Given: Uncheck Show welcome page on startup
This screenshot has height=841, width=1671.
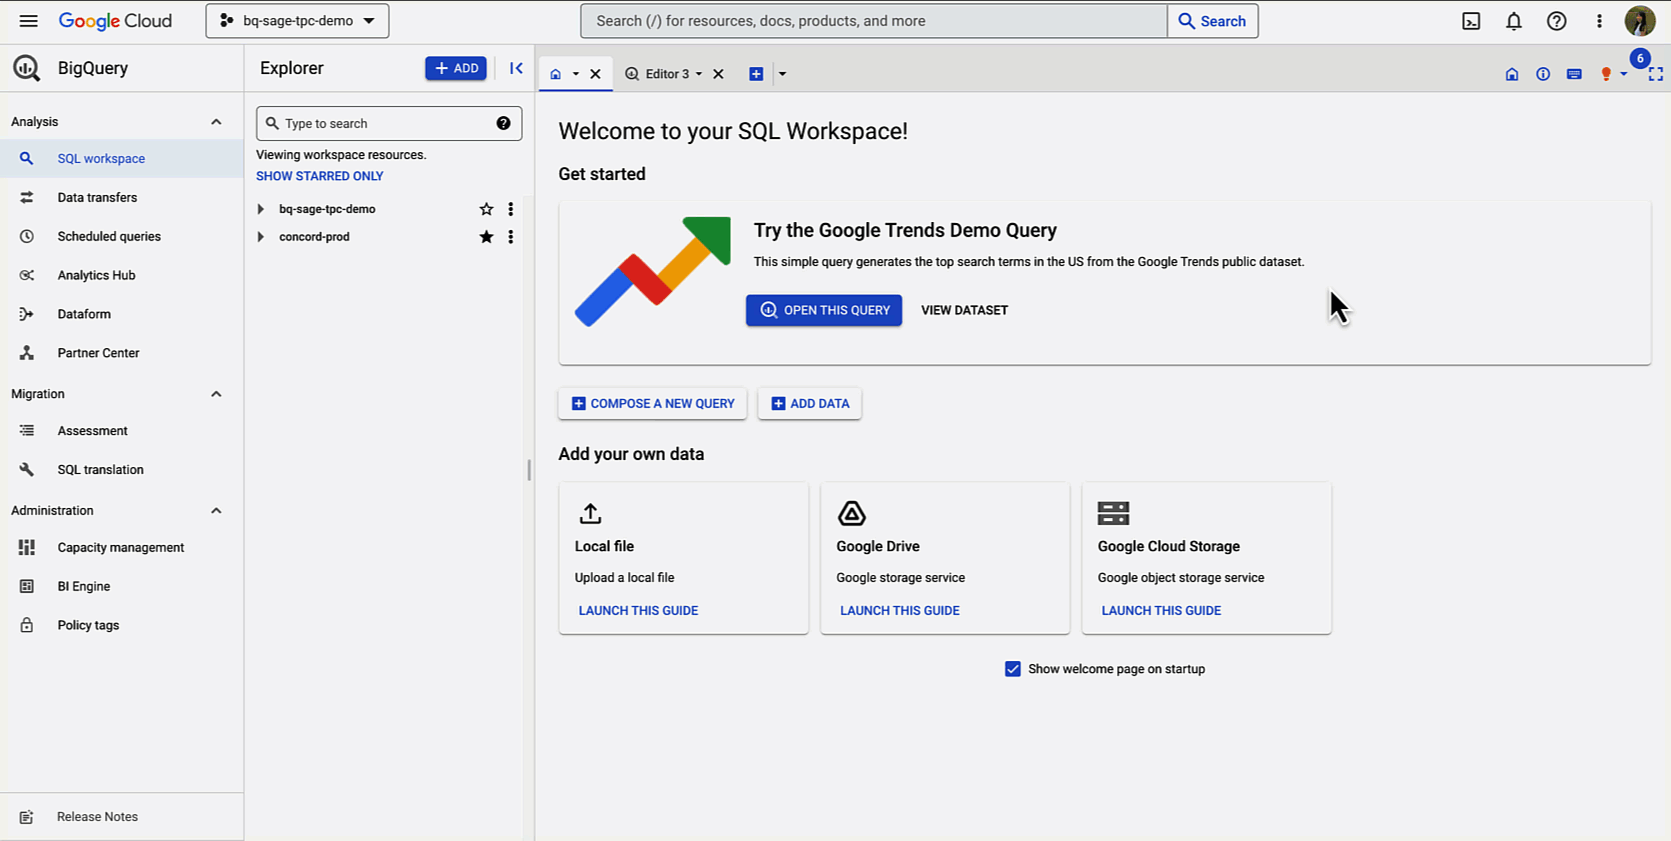Looking at the screenshot, I should (x=1012, y=669).
